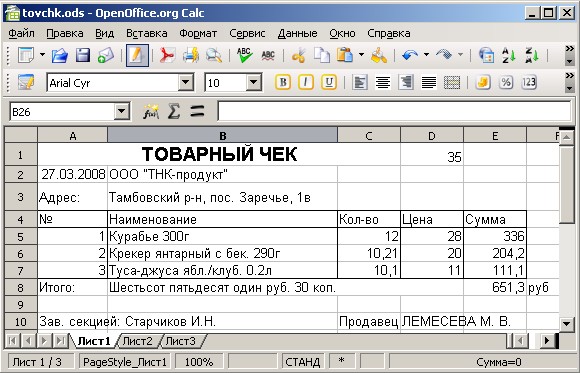Export directly as PDF icon
Screen dimensions: 580x373
(167, 56)
